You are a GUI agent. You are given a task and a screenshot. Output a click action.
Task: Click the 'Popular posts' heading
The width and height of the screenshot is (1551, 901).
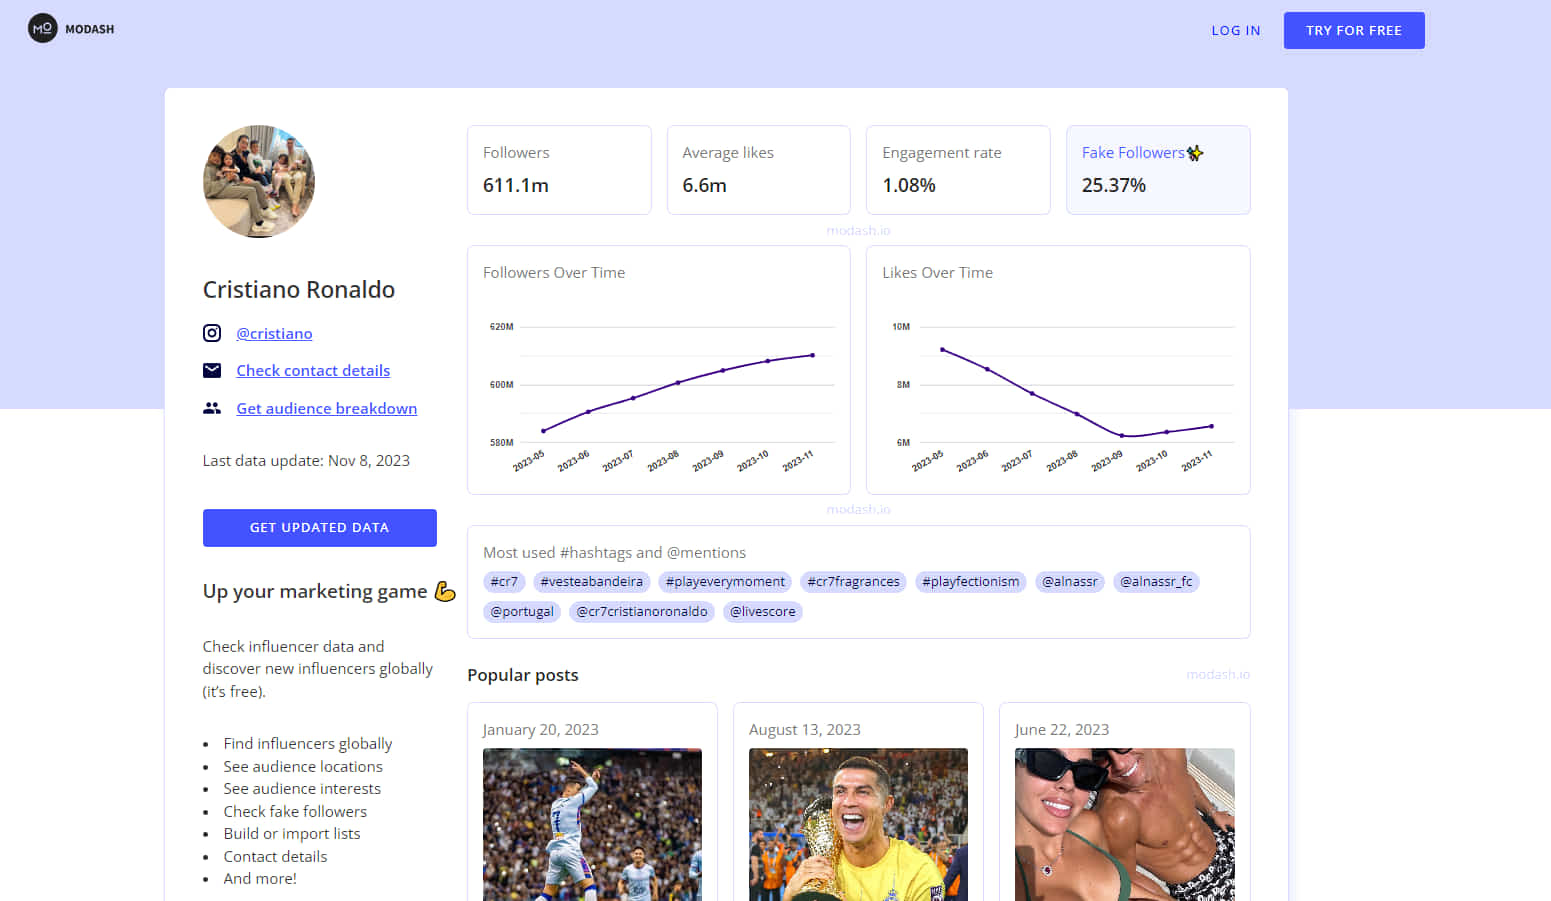pyautogui.click(x=523, y=675)
